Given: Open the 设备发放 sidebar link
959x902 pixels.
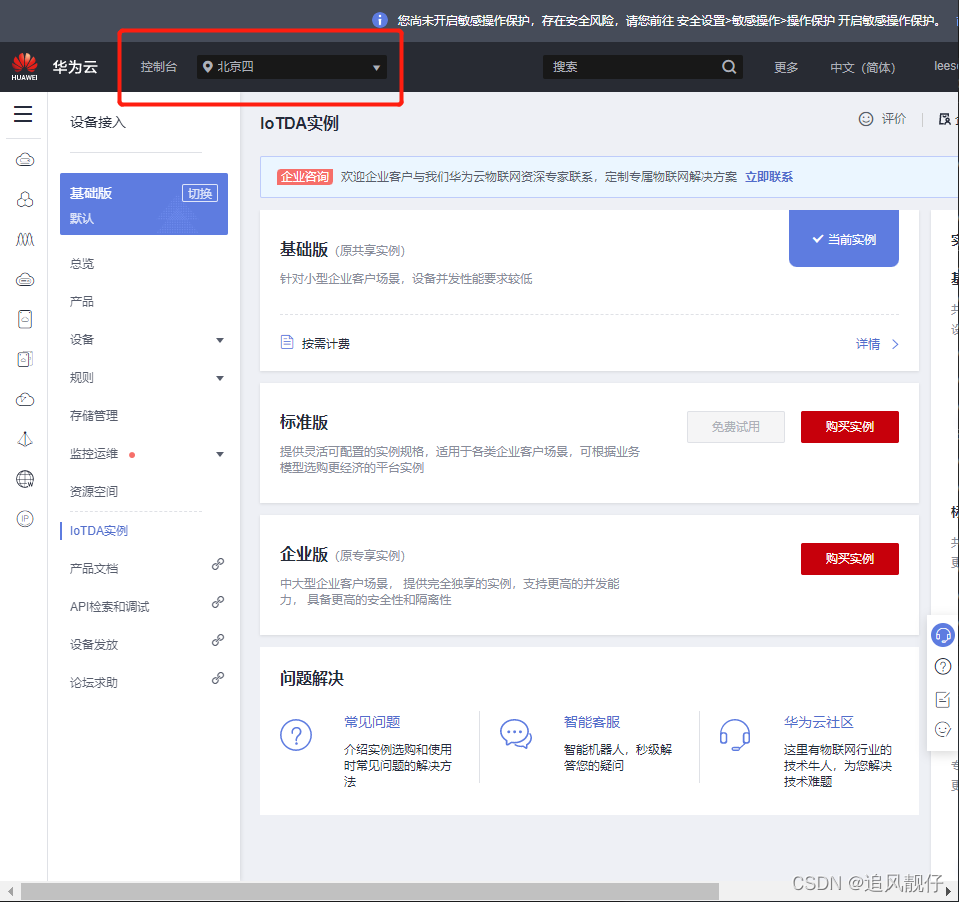Looking at the screenshot, I should (x=94, y=645).
